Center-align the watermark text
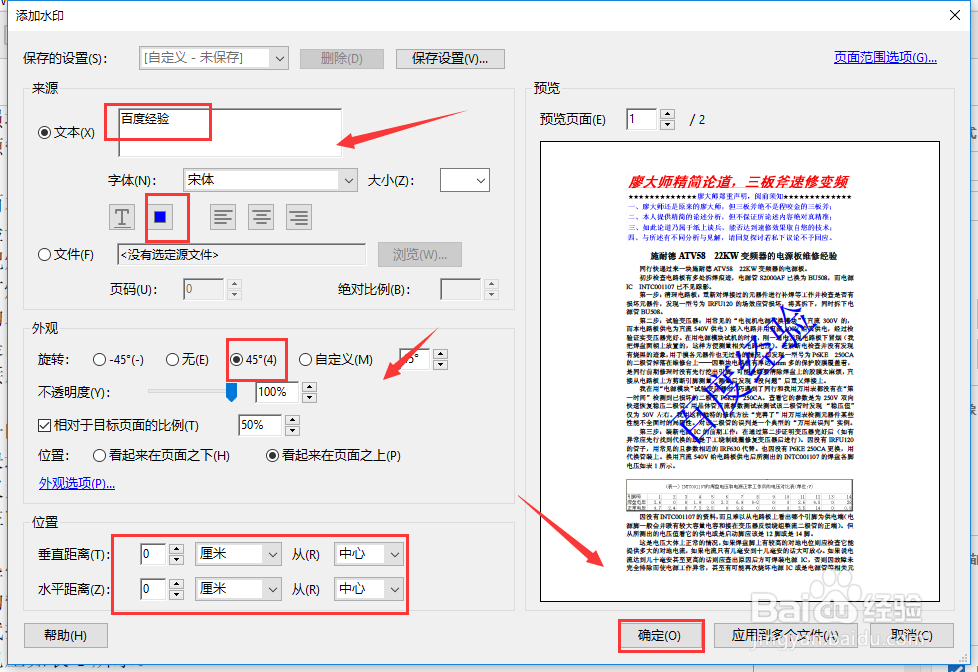Screen dimensions: 978x672 coord(260,216)
